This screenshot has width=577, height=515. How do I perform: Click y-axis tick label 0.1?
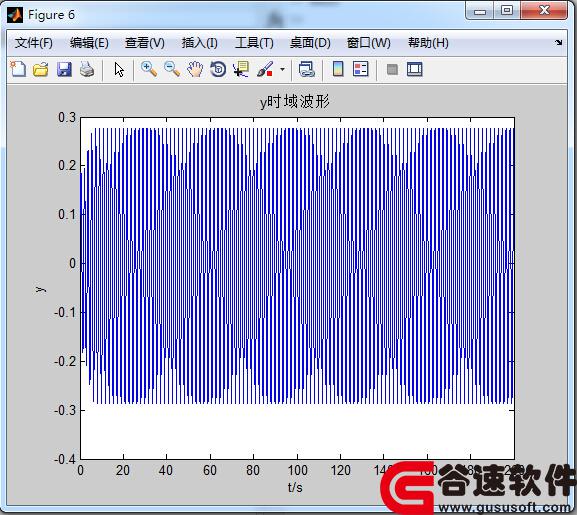point(67,214)
